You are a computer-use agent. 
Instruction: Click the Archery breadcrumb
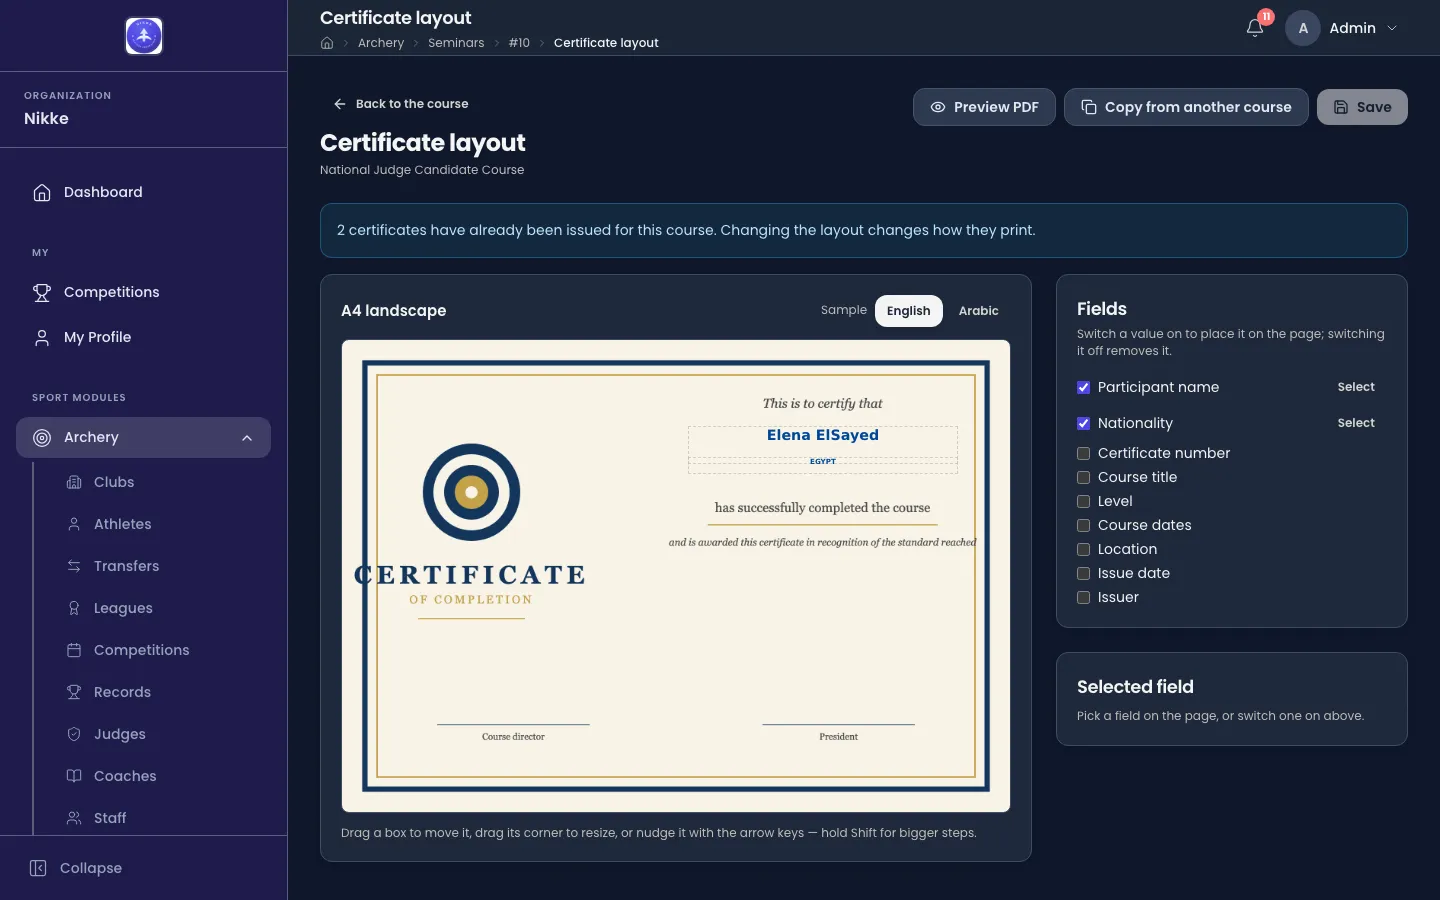pyautogui.click(x=381, y=43)
